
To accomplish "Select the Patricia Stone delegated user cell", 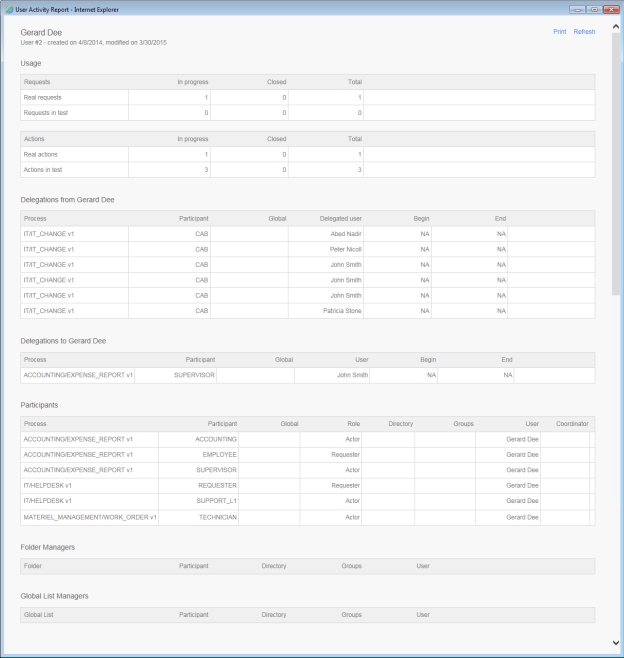I will coord(342,311).
